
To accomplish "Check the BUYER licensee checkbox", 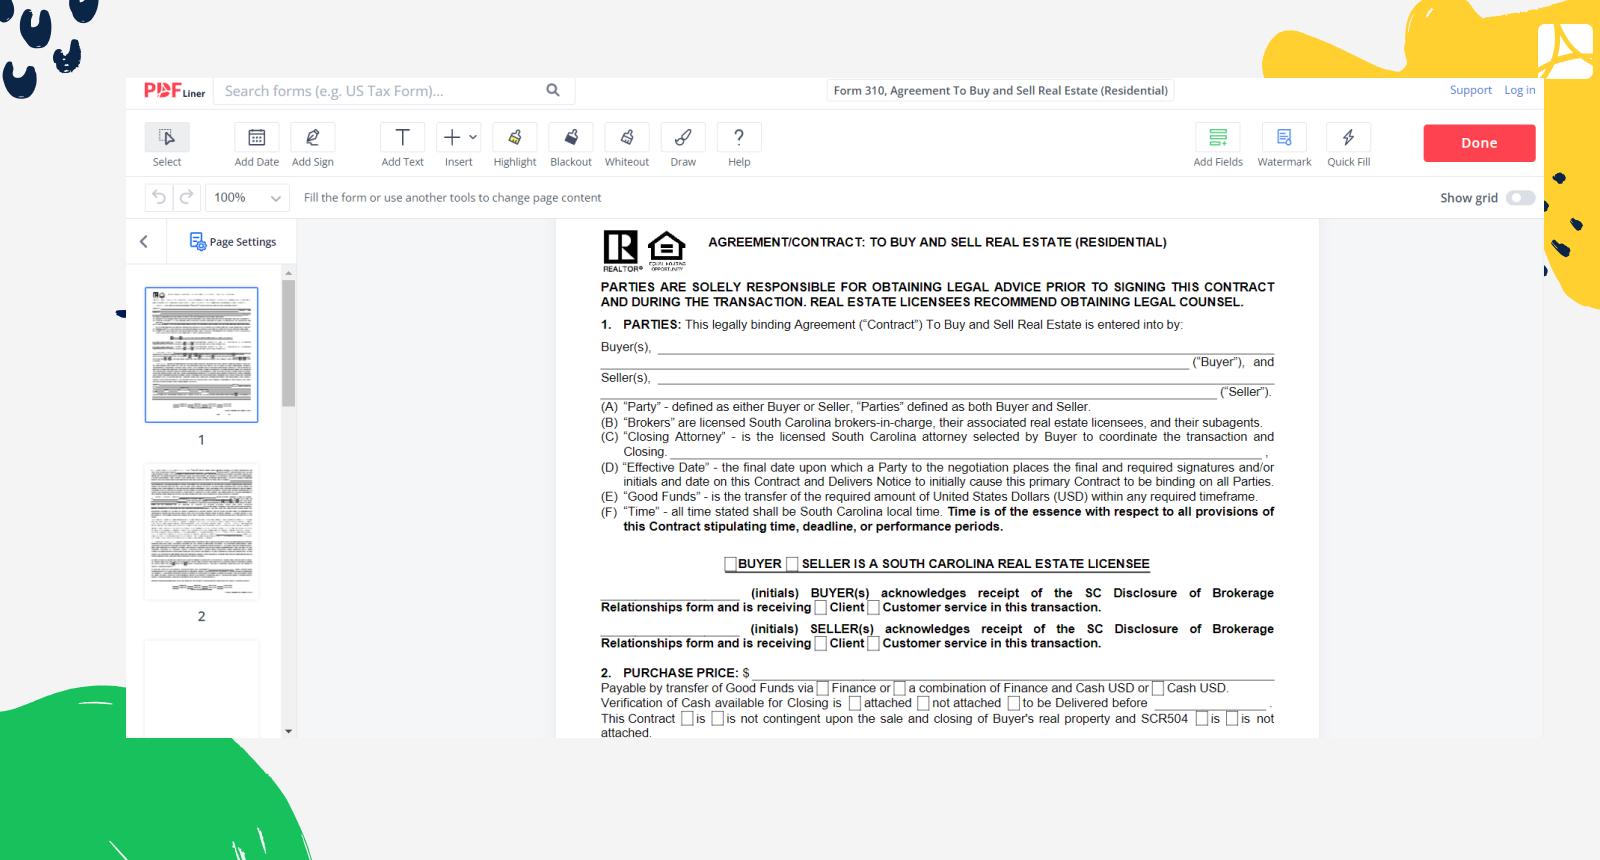I will pos(730,564).
